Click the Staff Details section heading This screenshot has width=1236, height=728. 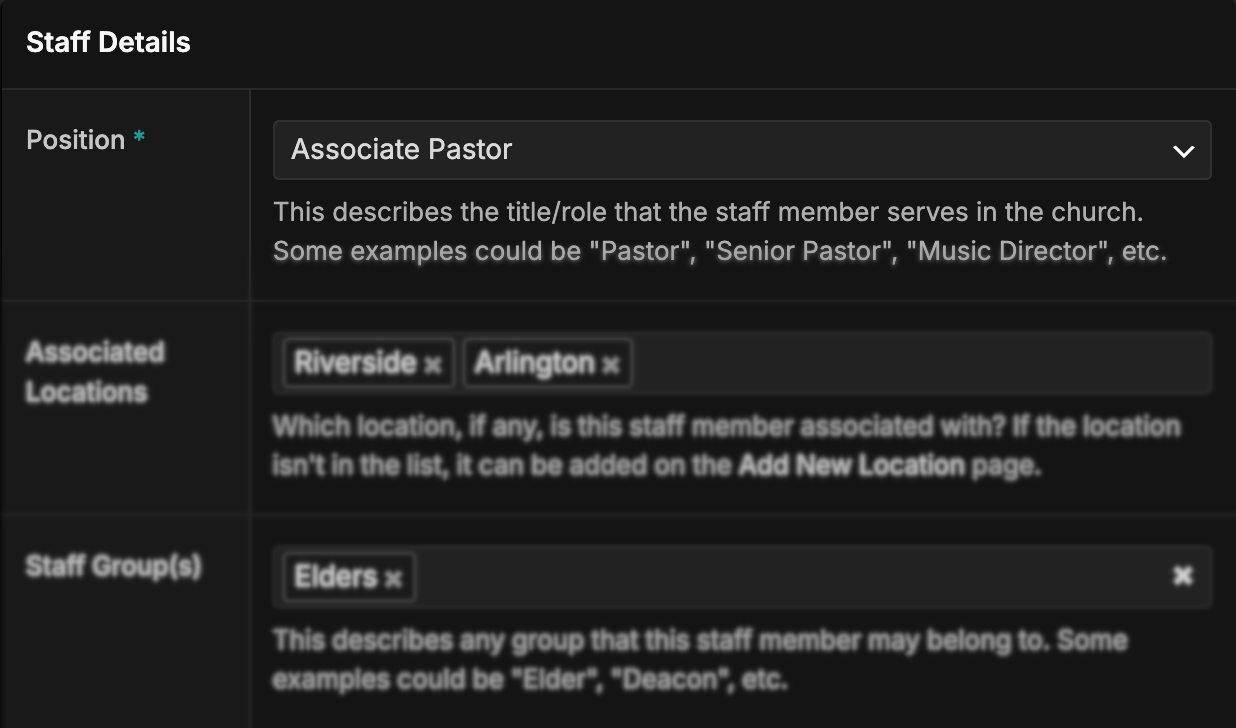(x=108, y=43)
